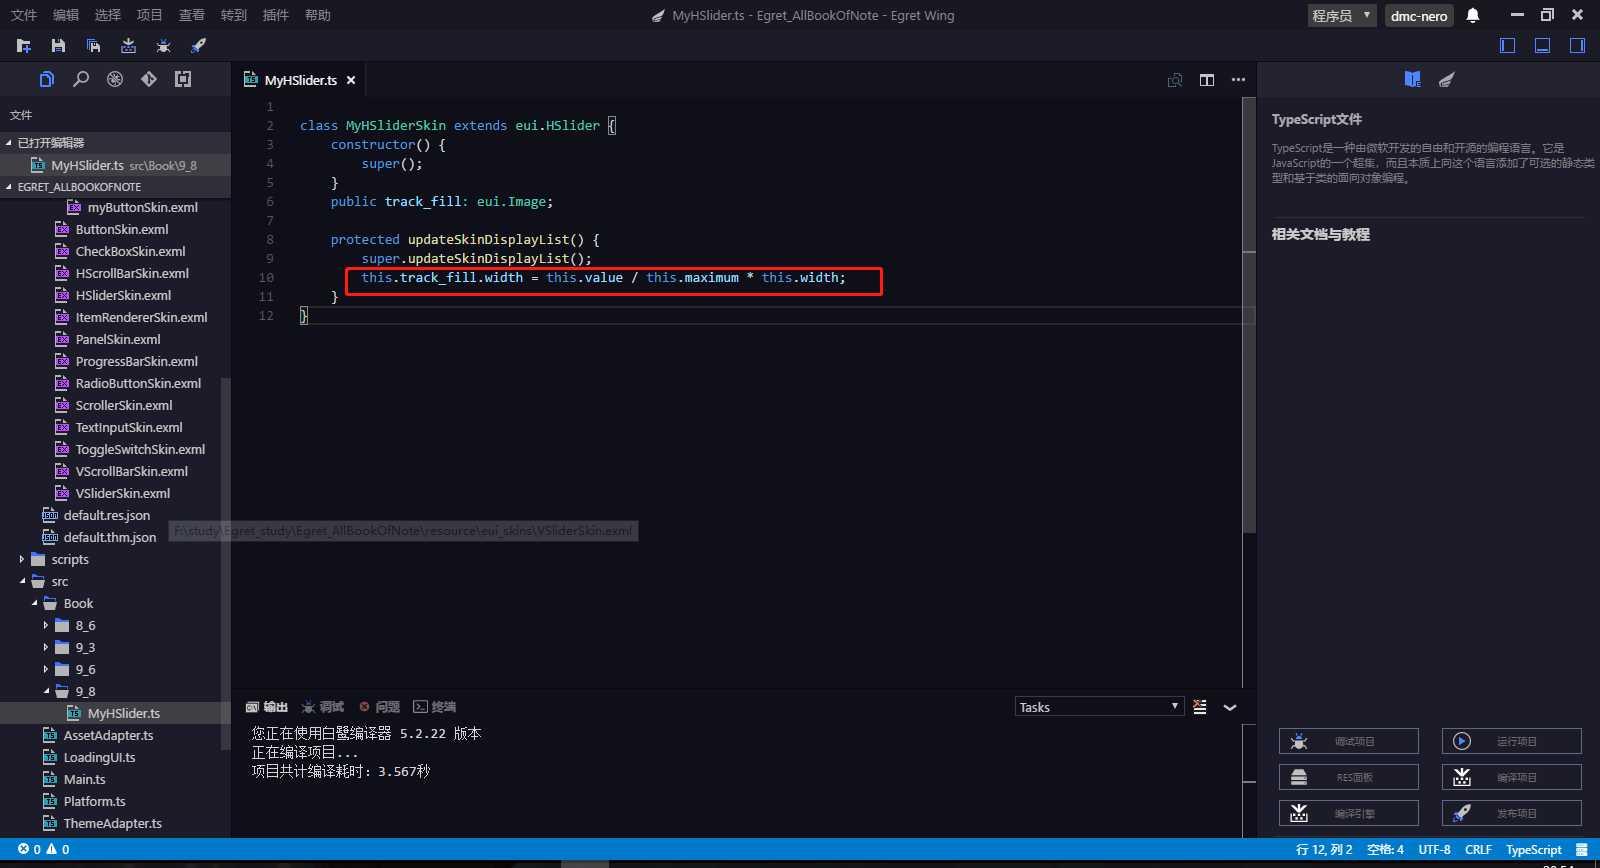Click the dmc-nero account button
The width and height of the screenshot is (1600, 868).
[1419, 15]
